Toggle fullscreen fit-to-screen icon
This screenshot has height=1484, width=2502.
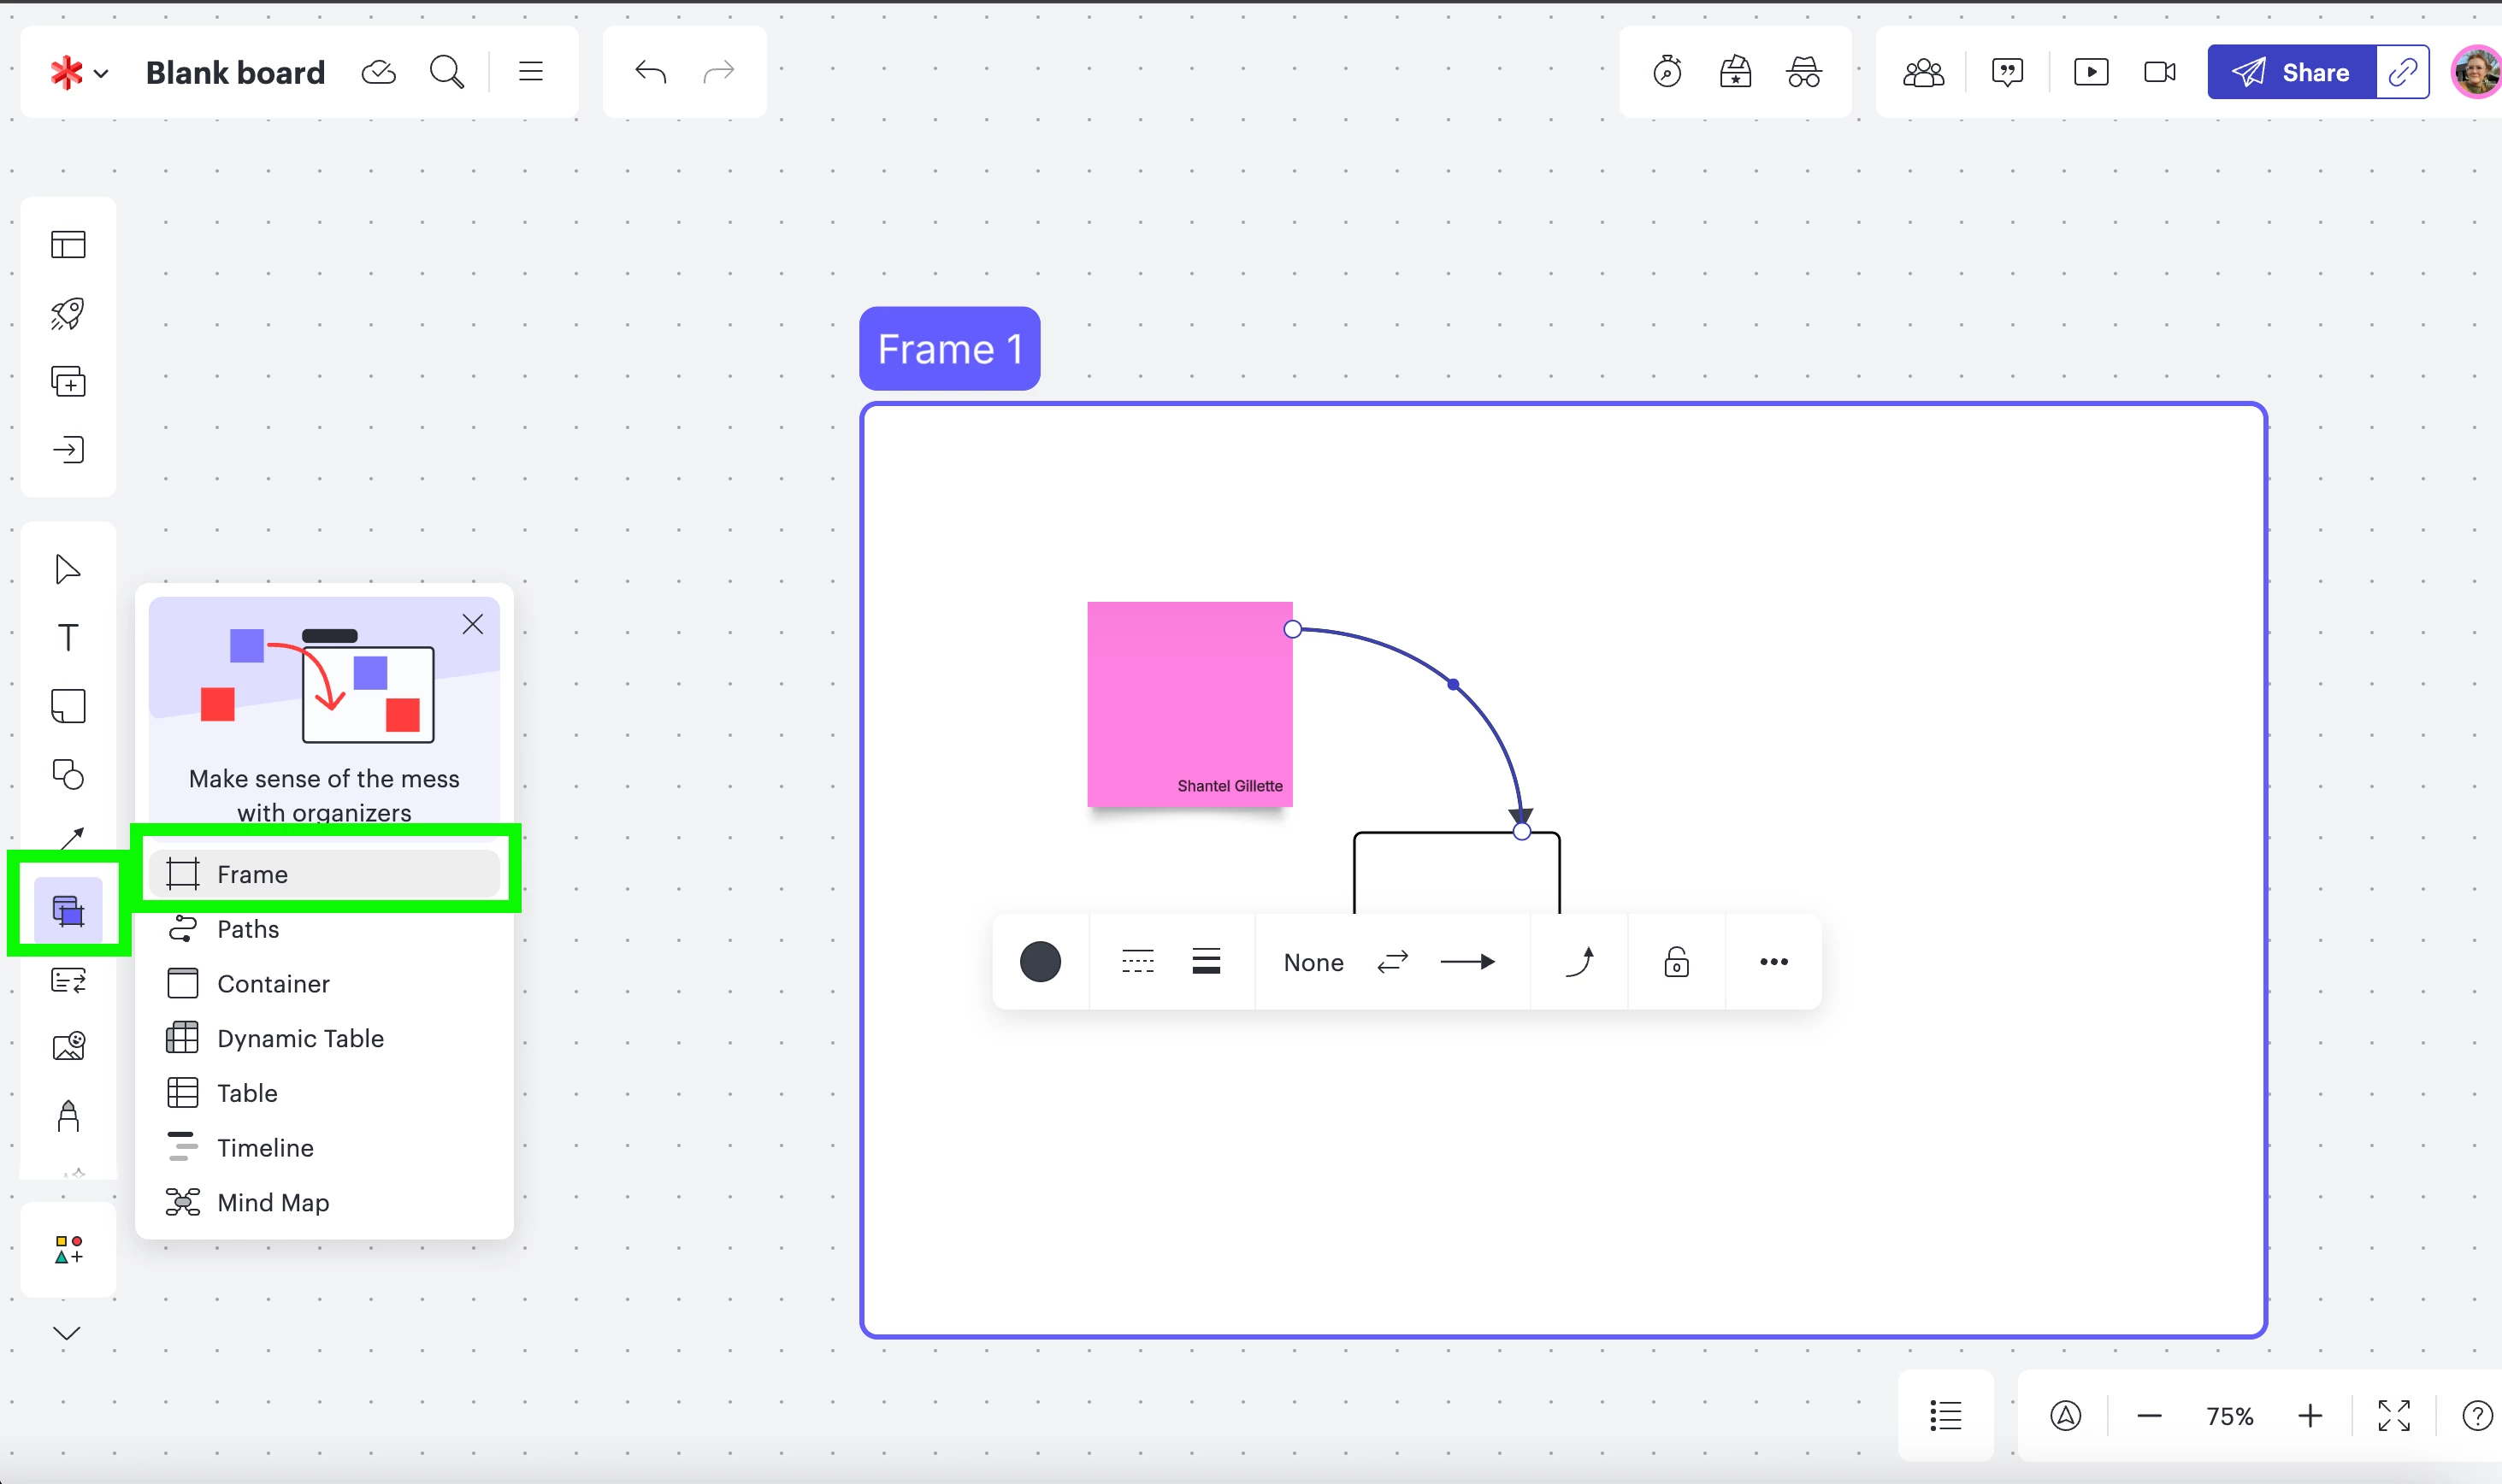point(2394,1416)
